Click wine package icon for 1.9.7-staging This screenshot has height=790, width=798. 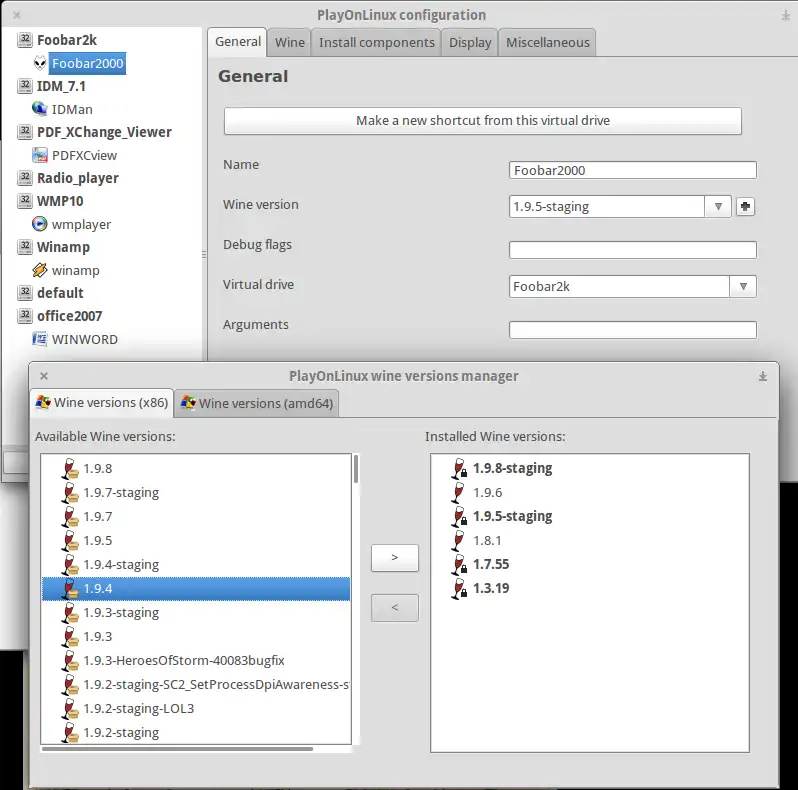[x=70, y=493]
